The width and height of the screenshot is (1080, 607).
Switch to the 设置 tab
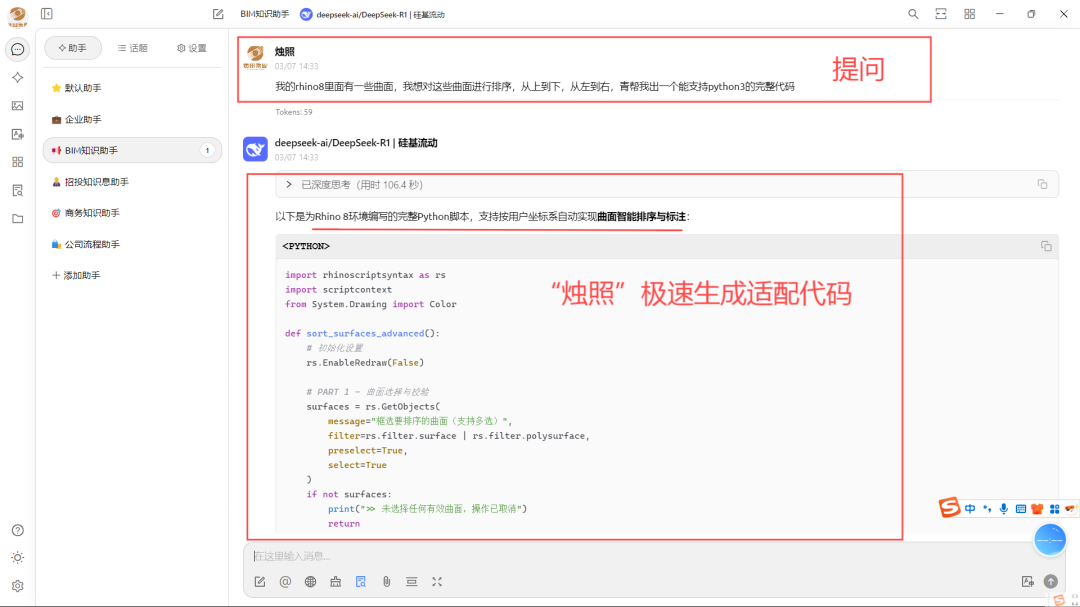(x=191, y=48)
